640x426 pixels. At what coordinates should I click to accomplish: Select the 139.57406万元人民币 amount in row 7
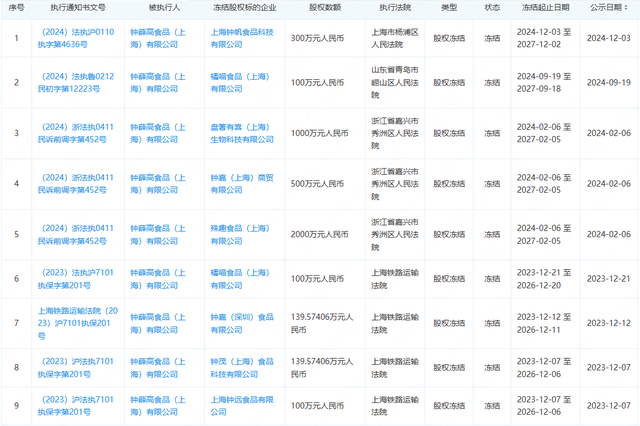[x=322, y=323]
